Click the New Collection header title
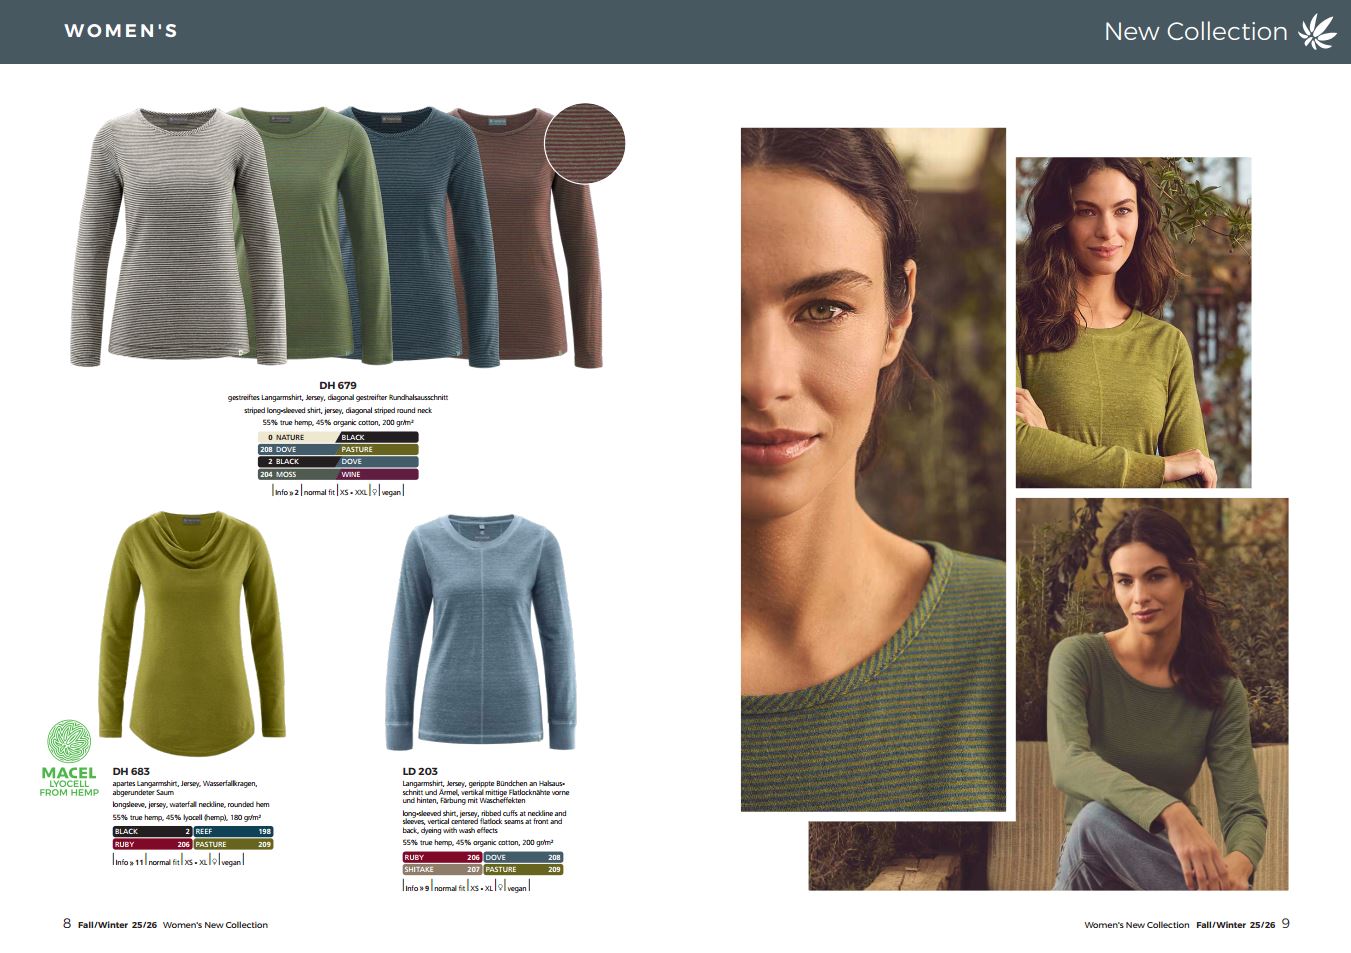The image size is (1351, 953). pyautogui.click(x=1195, y=32)
